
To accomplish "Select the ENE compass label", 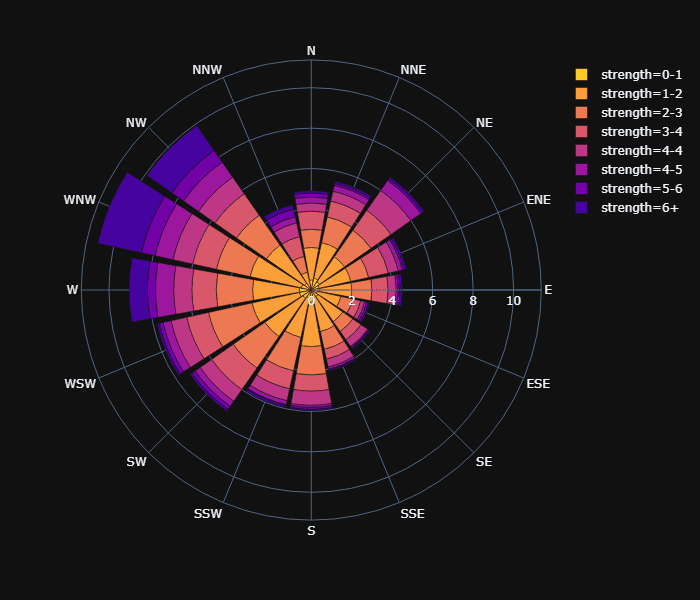I will tap(539, 200).
